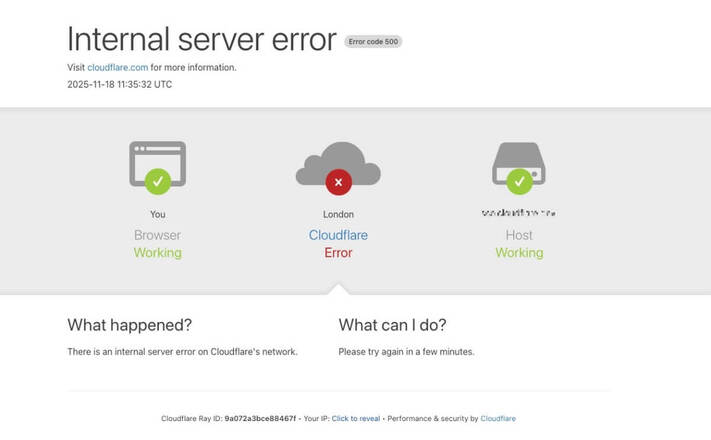Select the Please try again in a few minutes text
The height and width of the screenshot is (440, 711).
coord(406,352)
